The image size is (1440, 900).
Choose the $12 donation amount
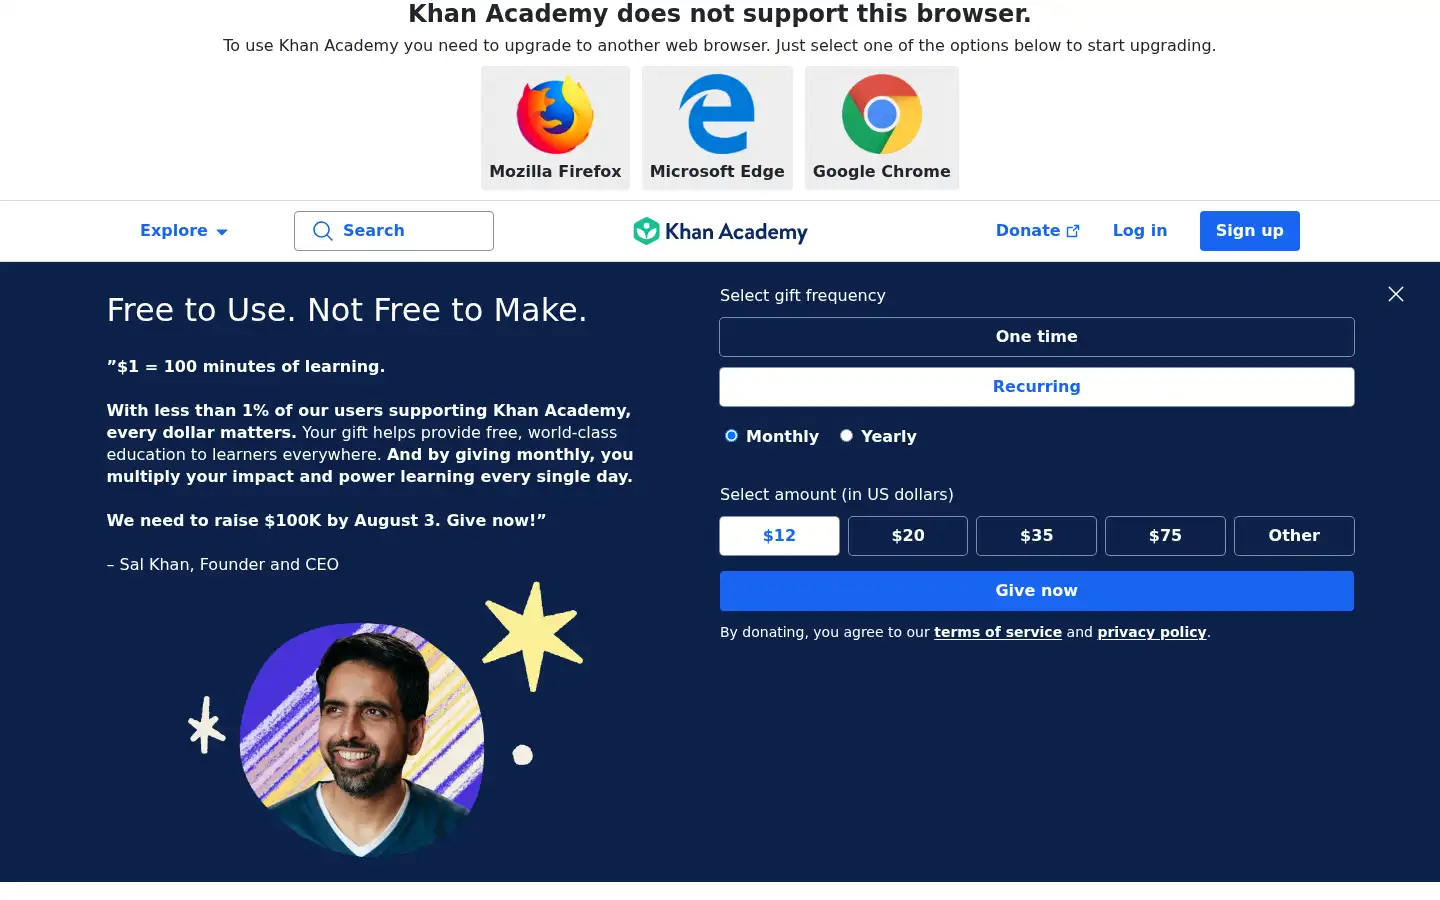(x=779, y=536)
